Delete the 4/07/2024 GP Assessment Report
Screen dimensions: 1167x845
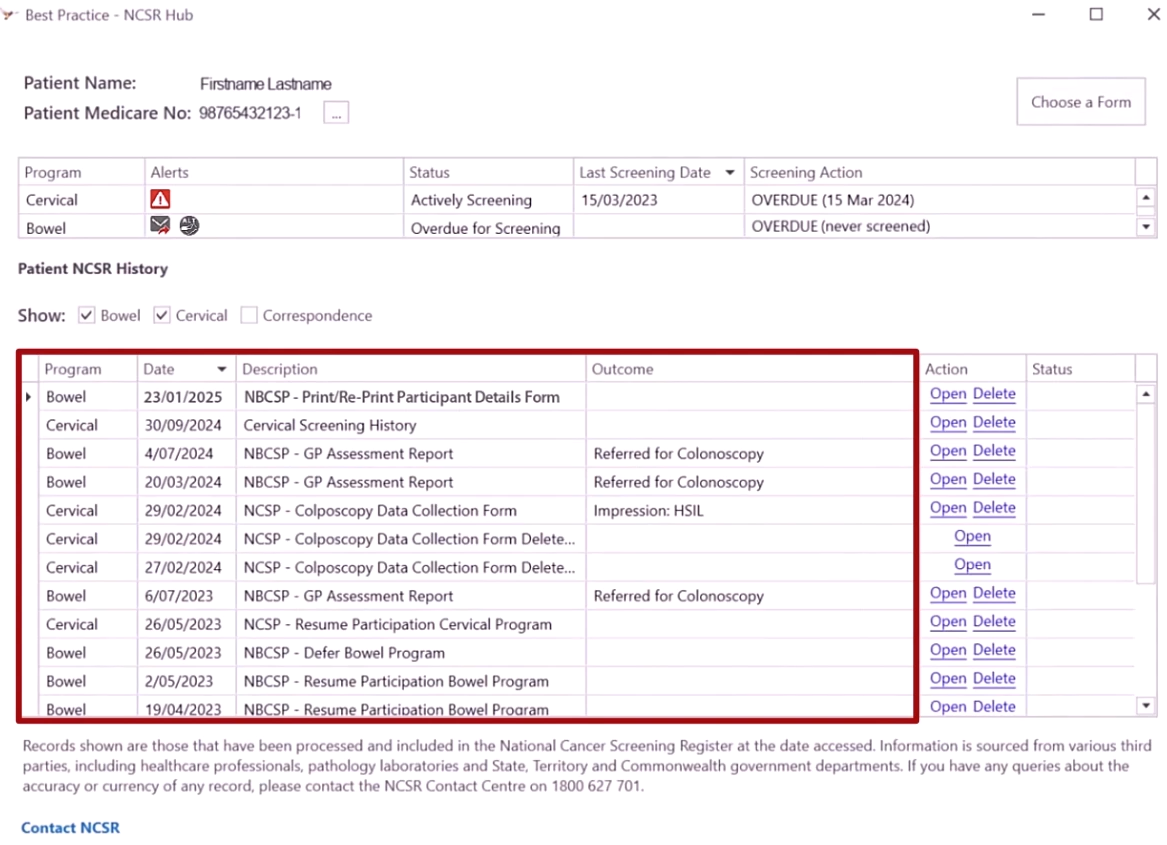tap(994, 450)
